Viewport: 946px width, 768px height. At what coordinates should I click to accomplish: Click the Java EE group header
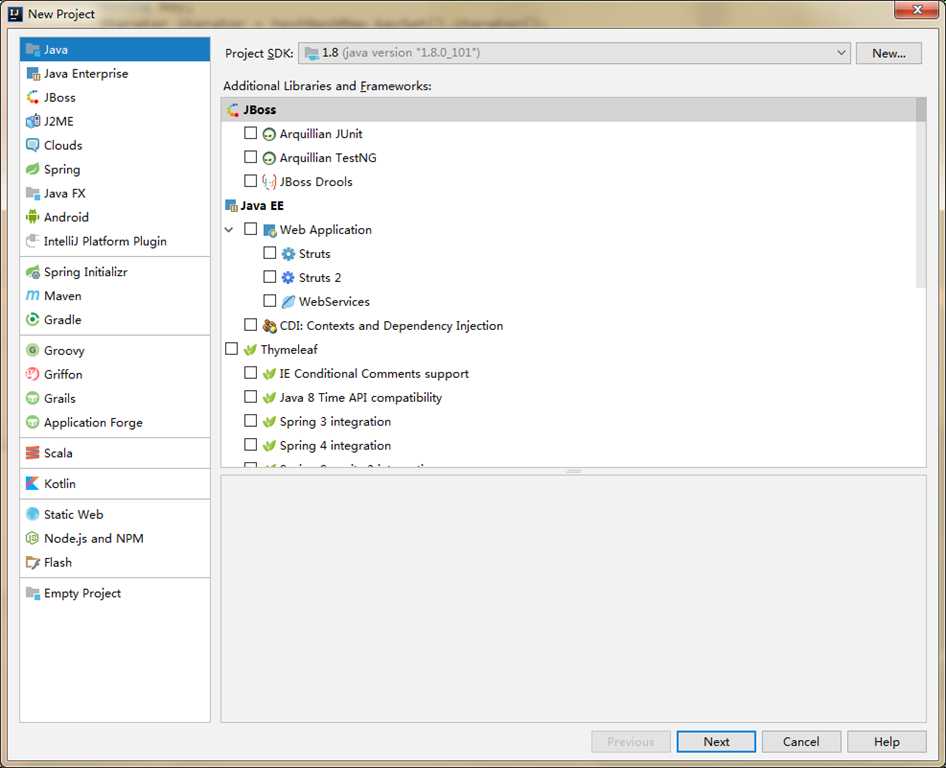(x=568, y=206)
